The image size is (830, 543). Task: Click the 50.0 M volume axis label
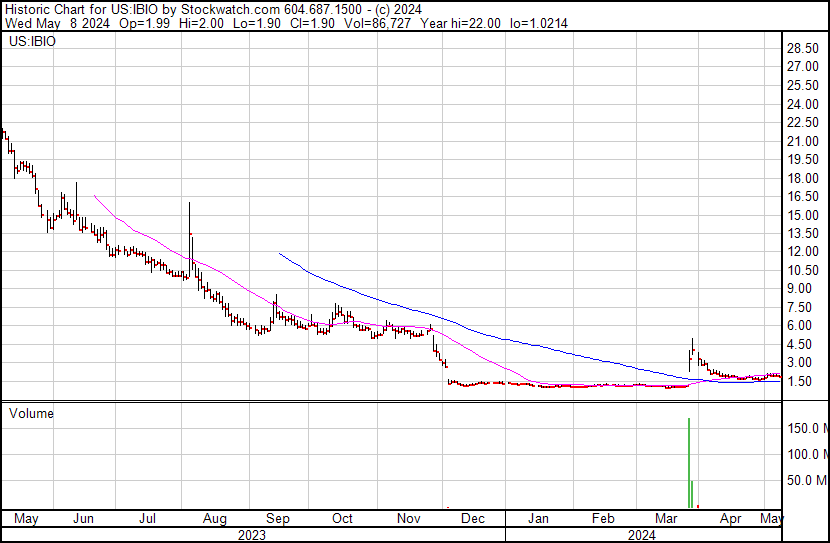(x=806, y=480)
